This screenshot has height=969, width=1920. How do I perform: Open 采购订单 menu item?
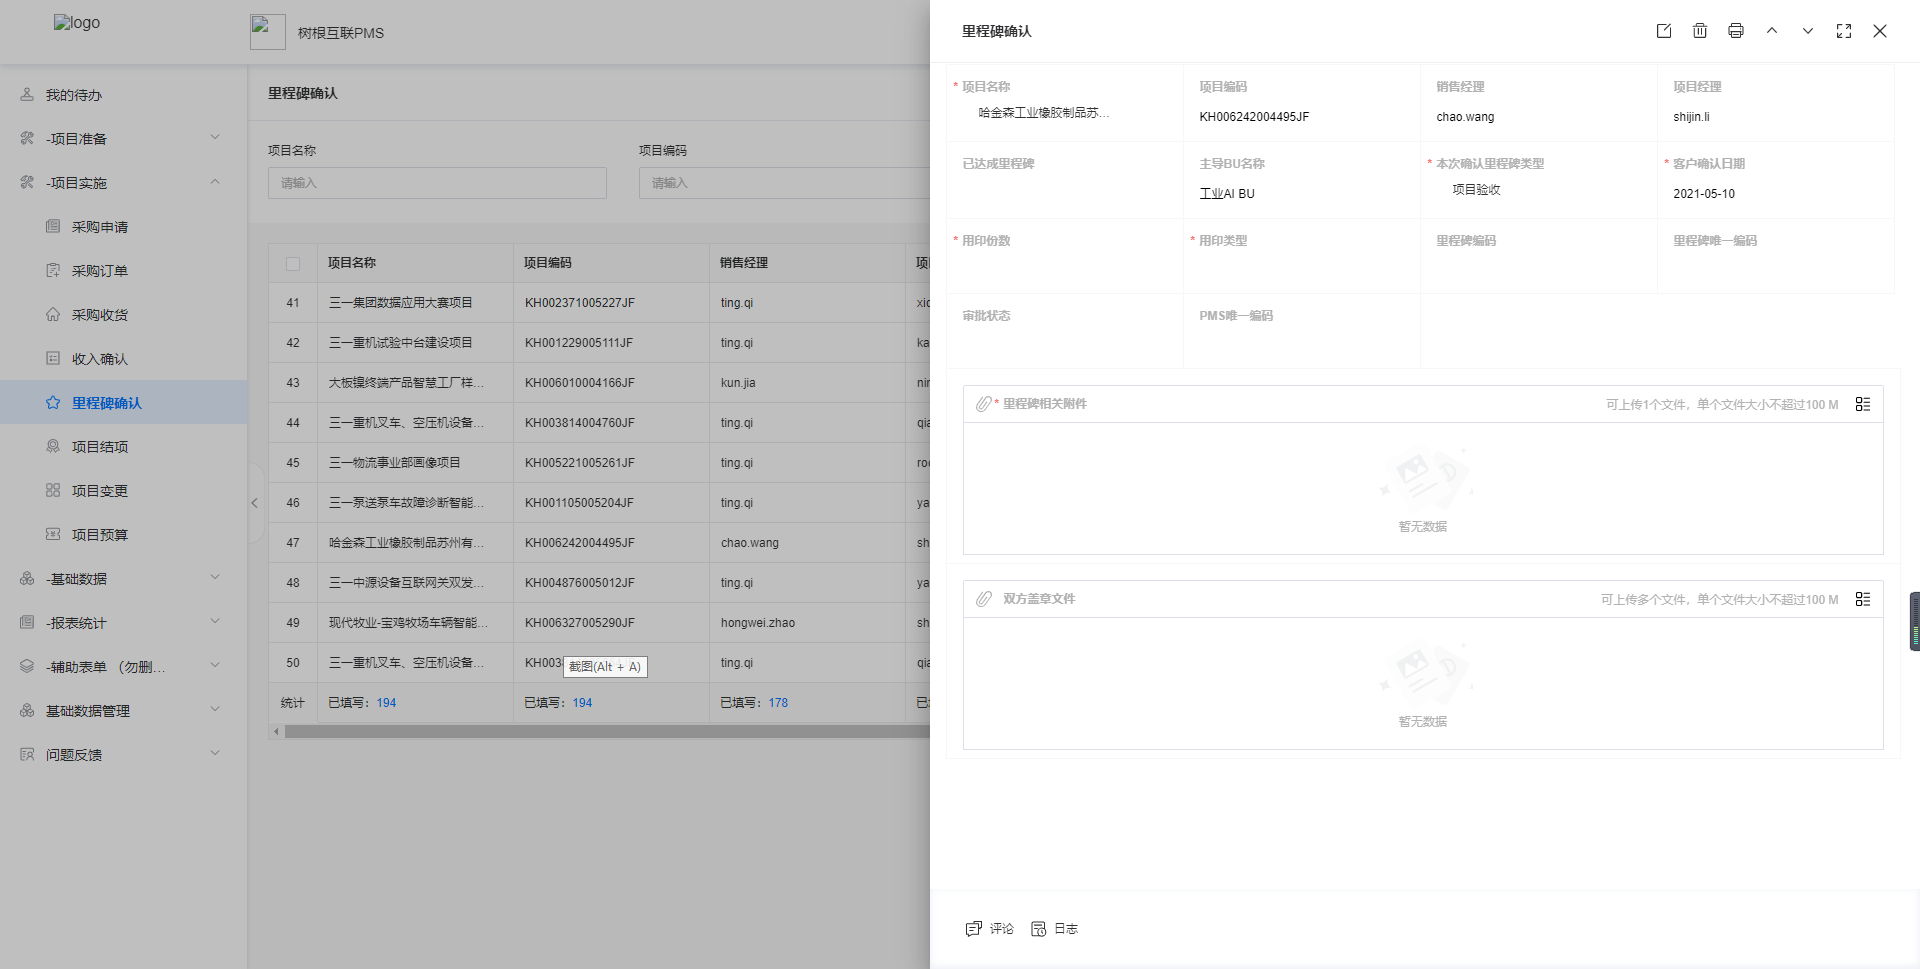coord(123,271)
